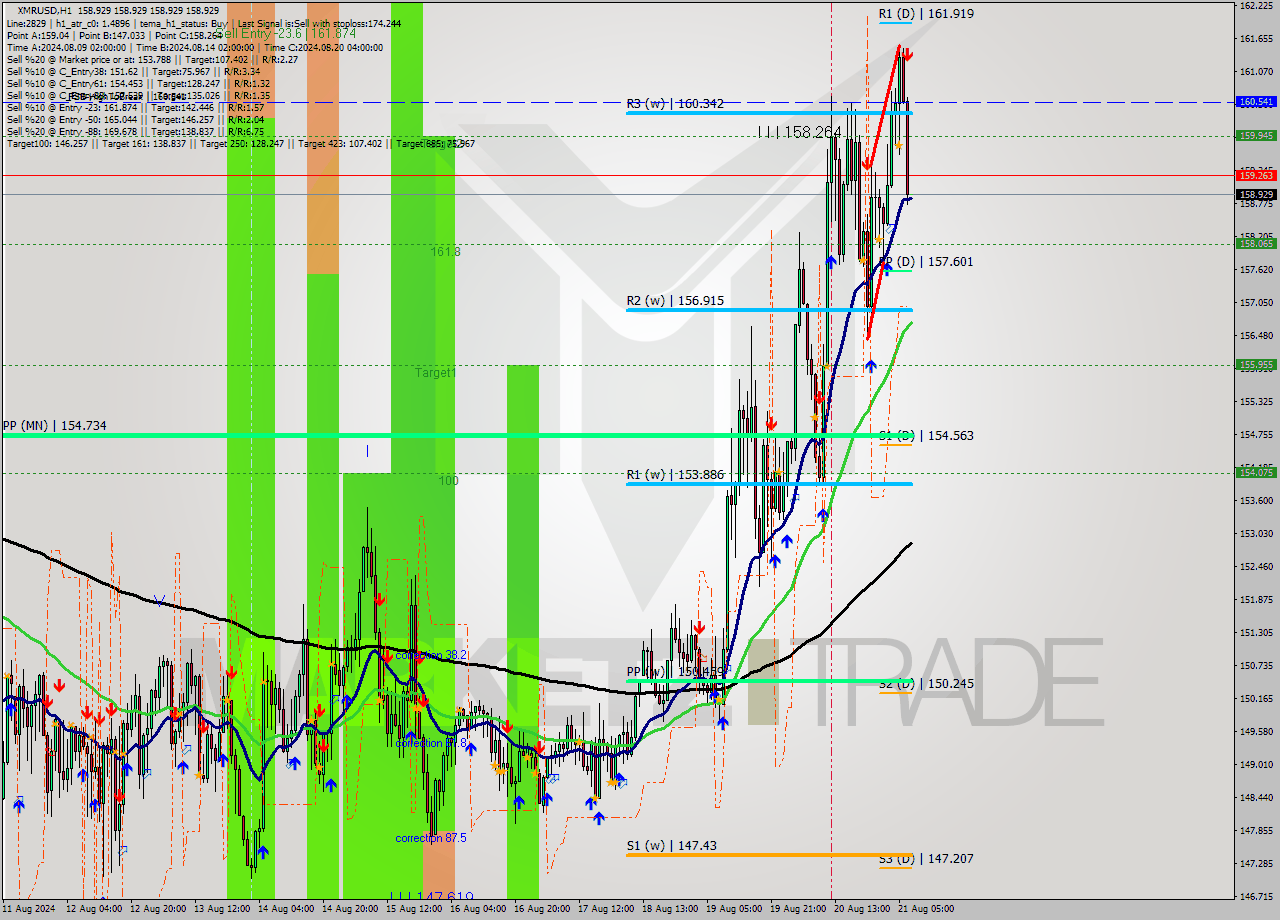Select the R2 (w) | 156.915 label

675,300
